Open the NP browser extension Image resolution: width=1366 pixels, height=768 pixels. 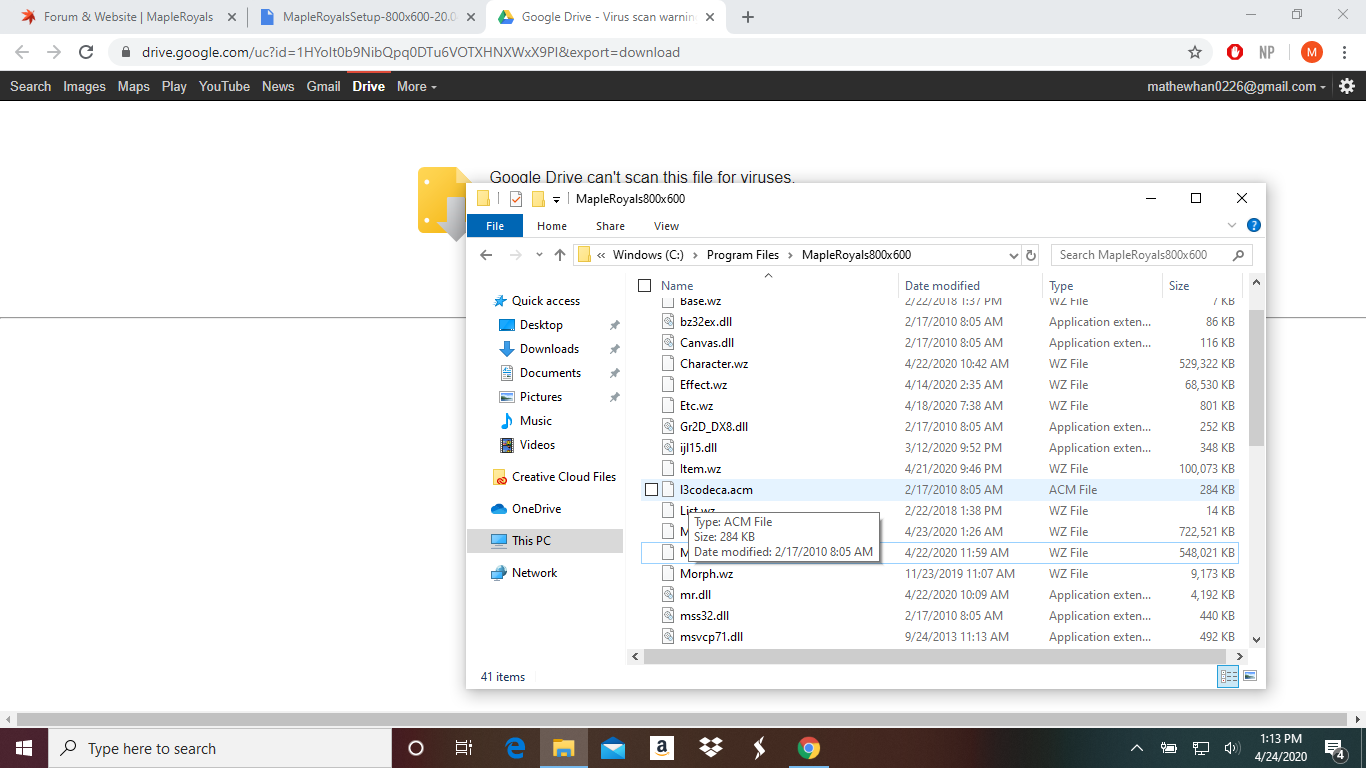1267,52
